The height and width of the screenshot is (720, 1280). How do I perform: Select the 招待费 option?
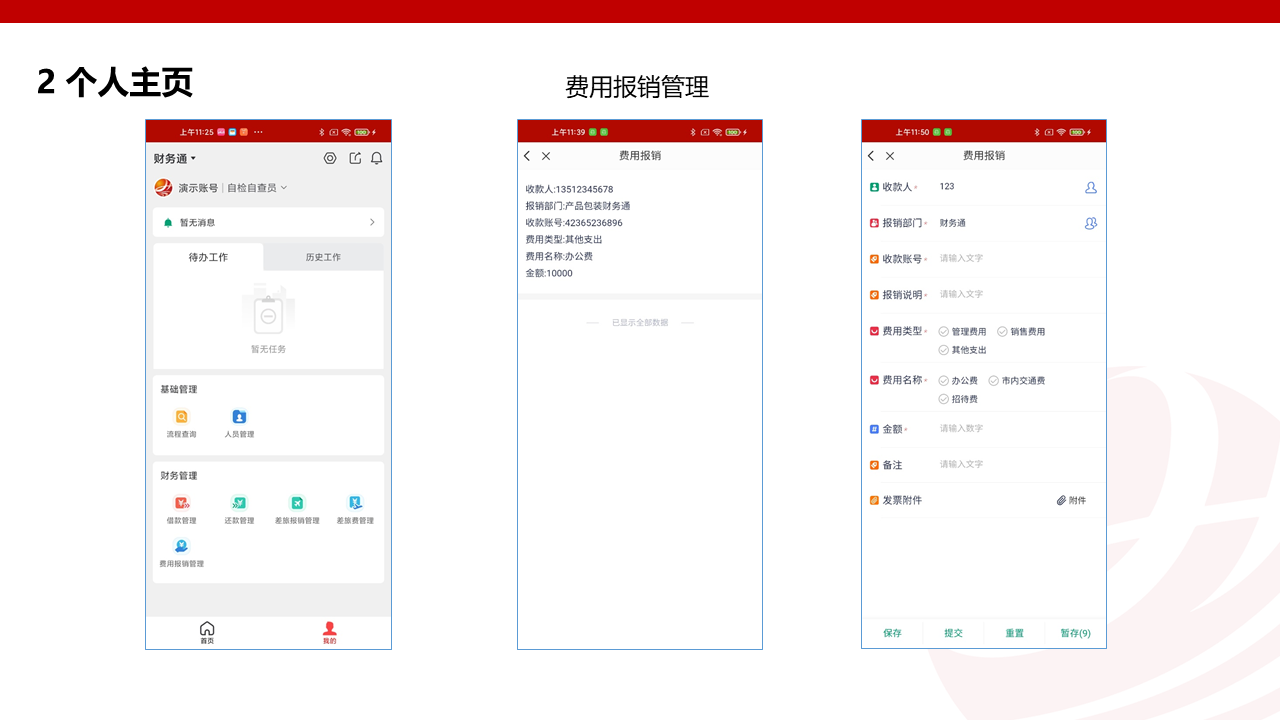pos(958,399)
